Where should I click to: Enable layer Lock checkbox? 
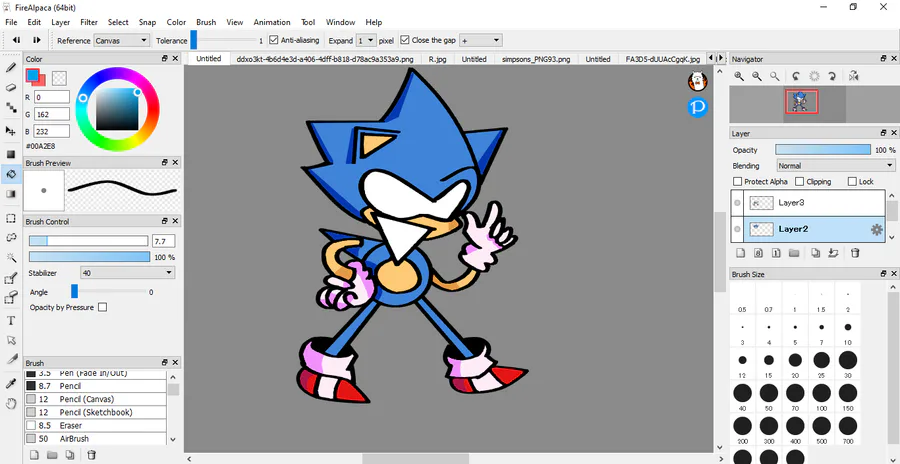point(852,181)
